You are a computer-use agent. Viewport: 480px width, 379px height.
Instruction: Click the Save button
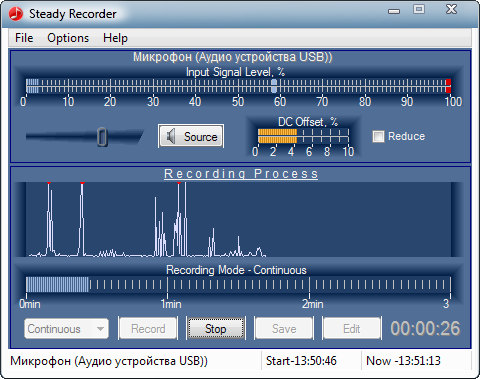click(284, 329)
